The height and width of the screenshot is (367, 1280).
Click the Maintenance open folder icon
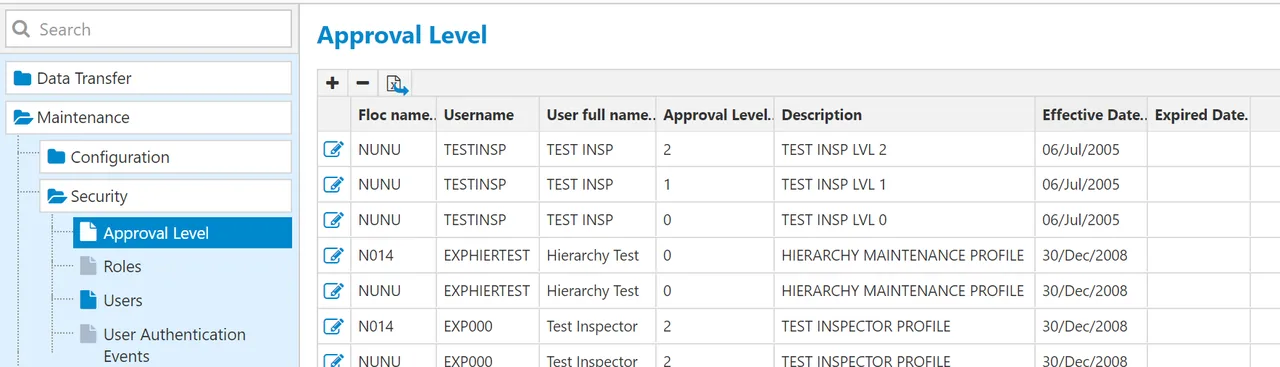[23, 118]
